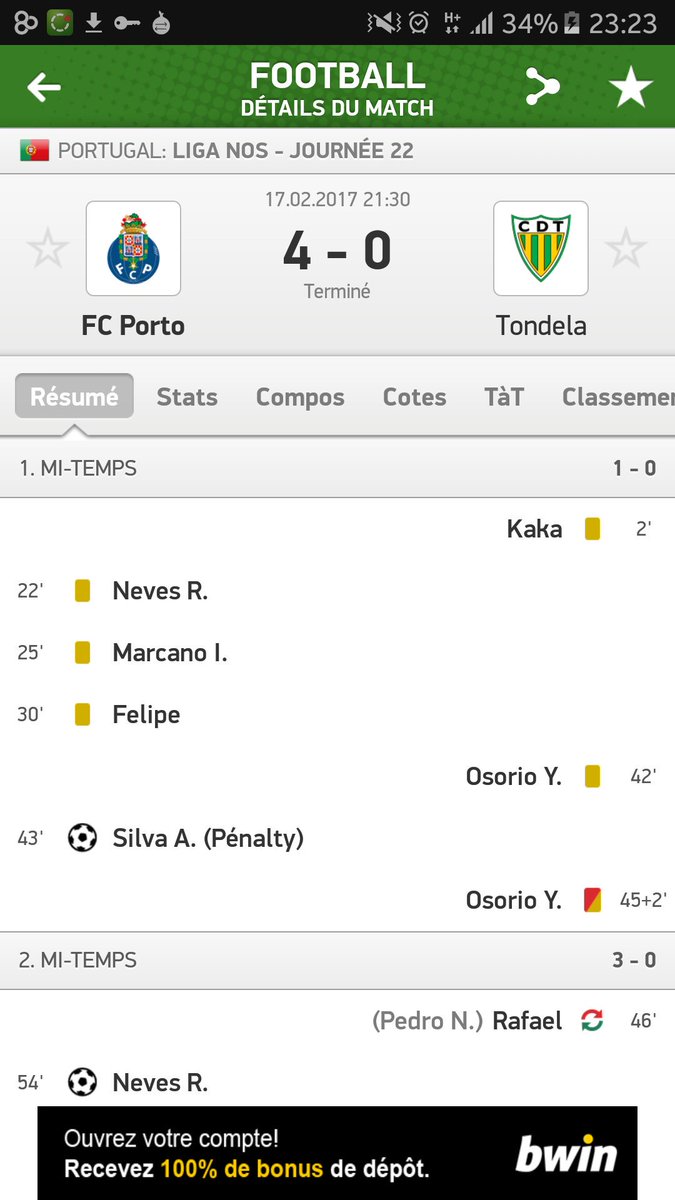
Task: Tap Silva A. penalty goal ball icon
Action: click(82, 838)
